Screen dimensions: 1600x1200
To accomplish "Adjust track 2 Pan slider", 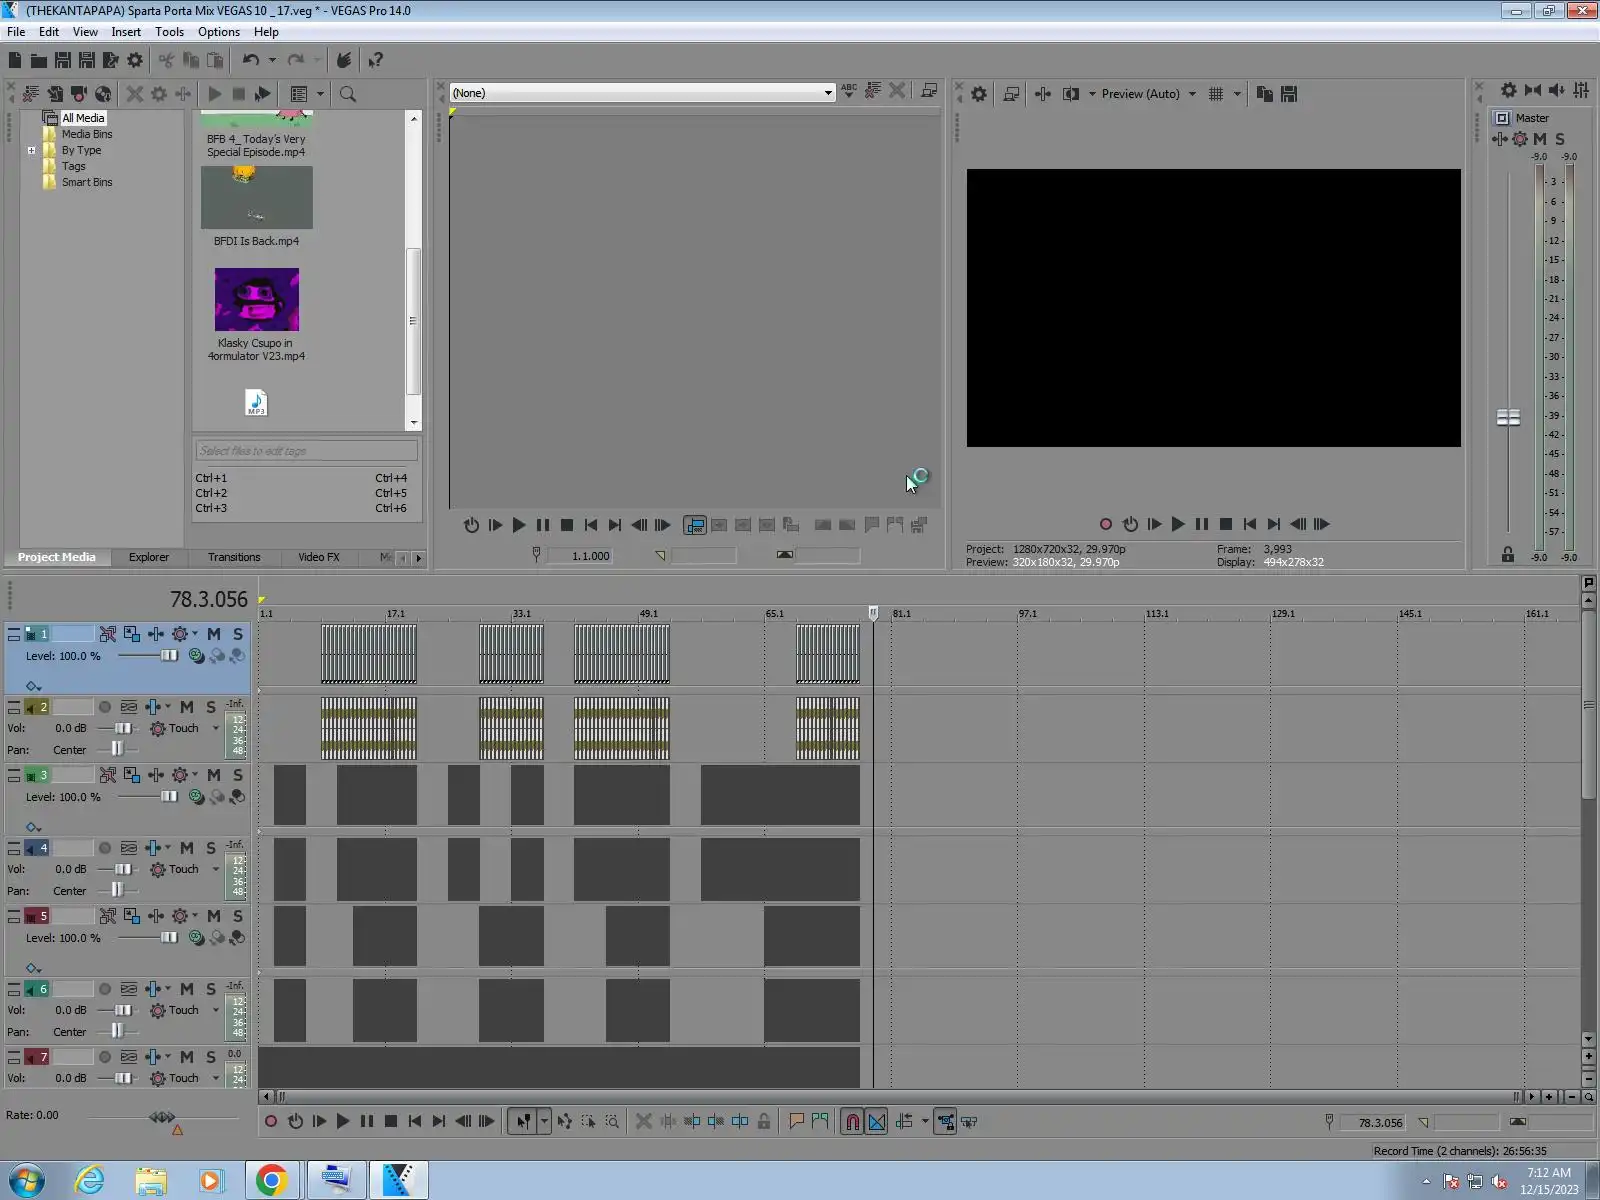I will point(117,749).
